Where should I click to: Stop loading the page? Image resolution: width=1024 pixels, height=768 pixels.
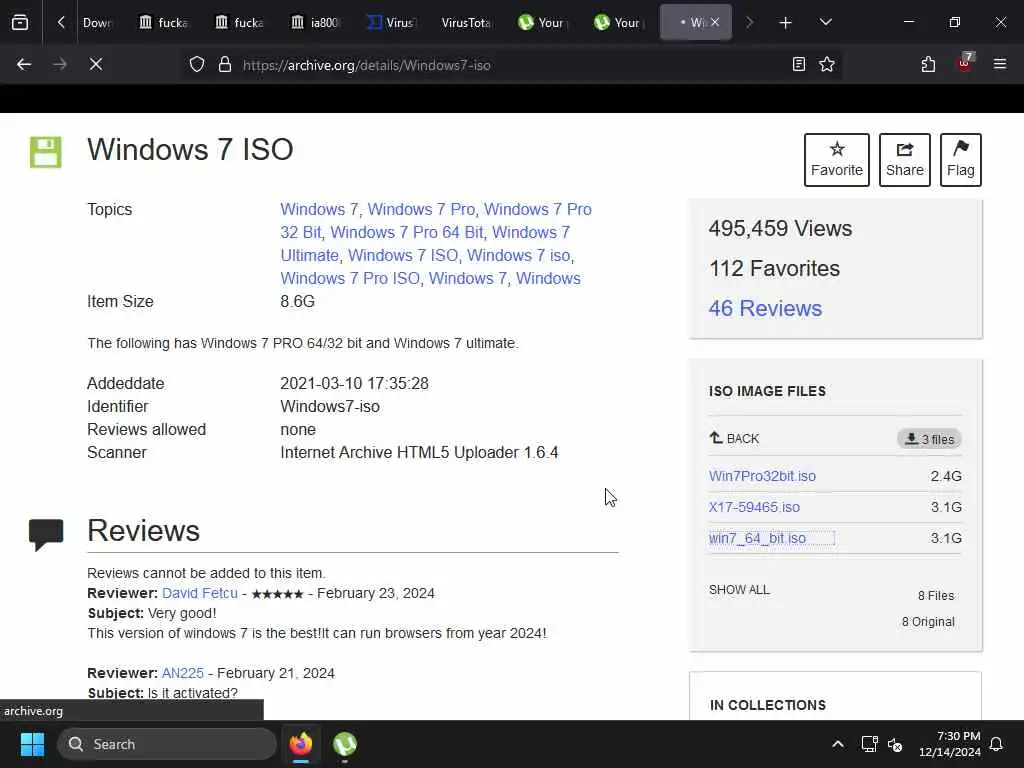point(96,64)
